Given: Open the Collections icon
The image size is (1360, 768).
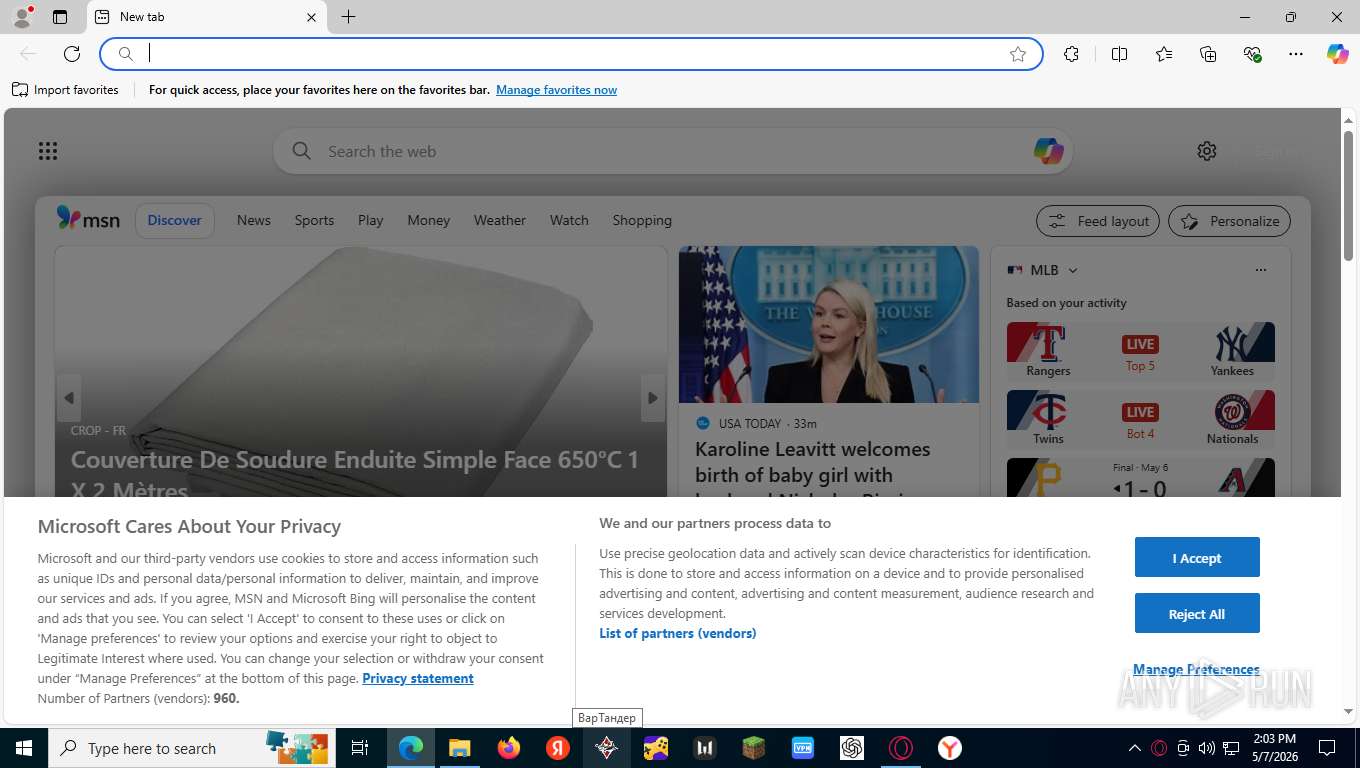Looking at the screenshot, I should 1208,54.
